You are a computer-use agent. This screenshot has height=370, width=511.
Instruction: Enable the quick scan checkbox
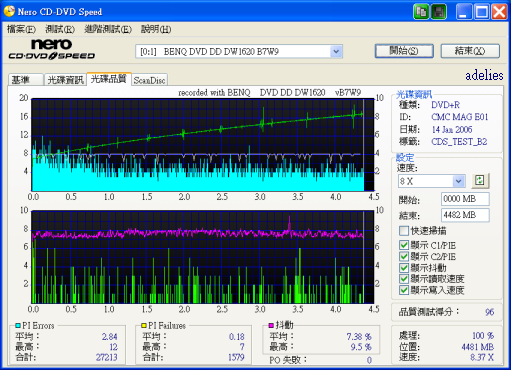coord(404,230)
